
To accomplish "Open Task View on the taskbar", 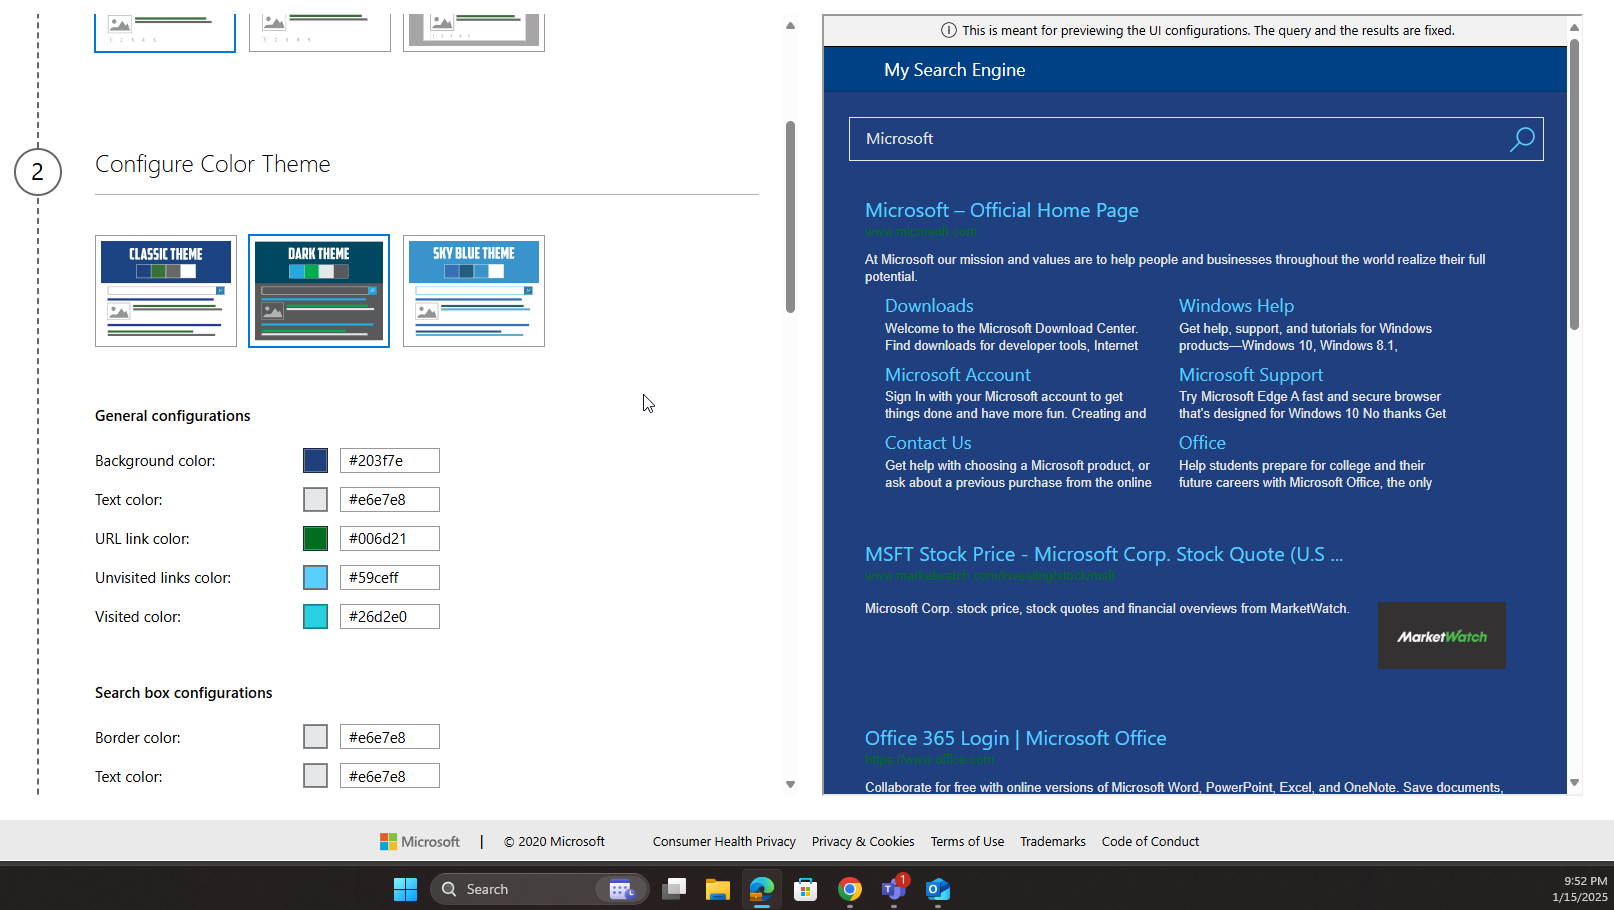I will pos(674,889).
